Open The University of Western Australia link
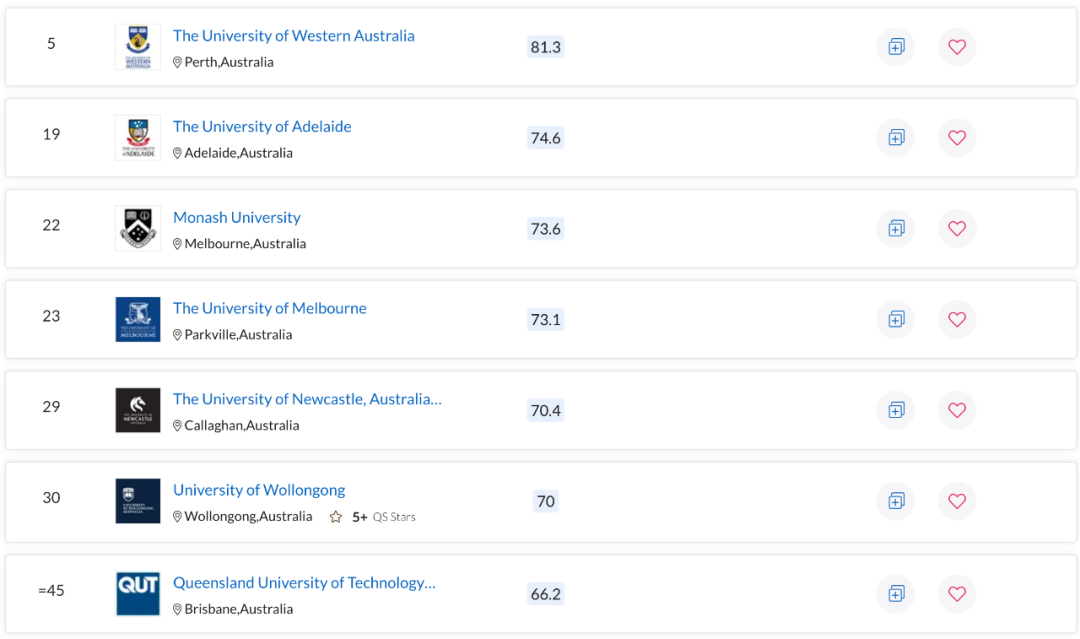Screen dimensions: 1080x639 pos(294,35)
